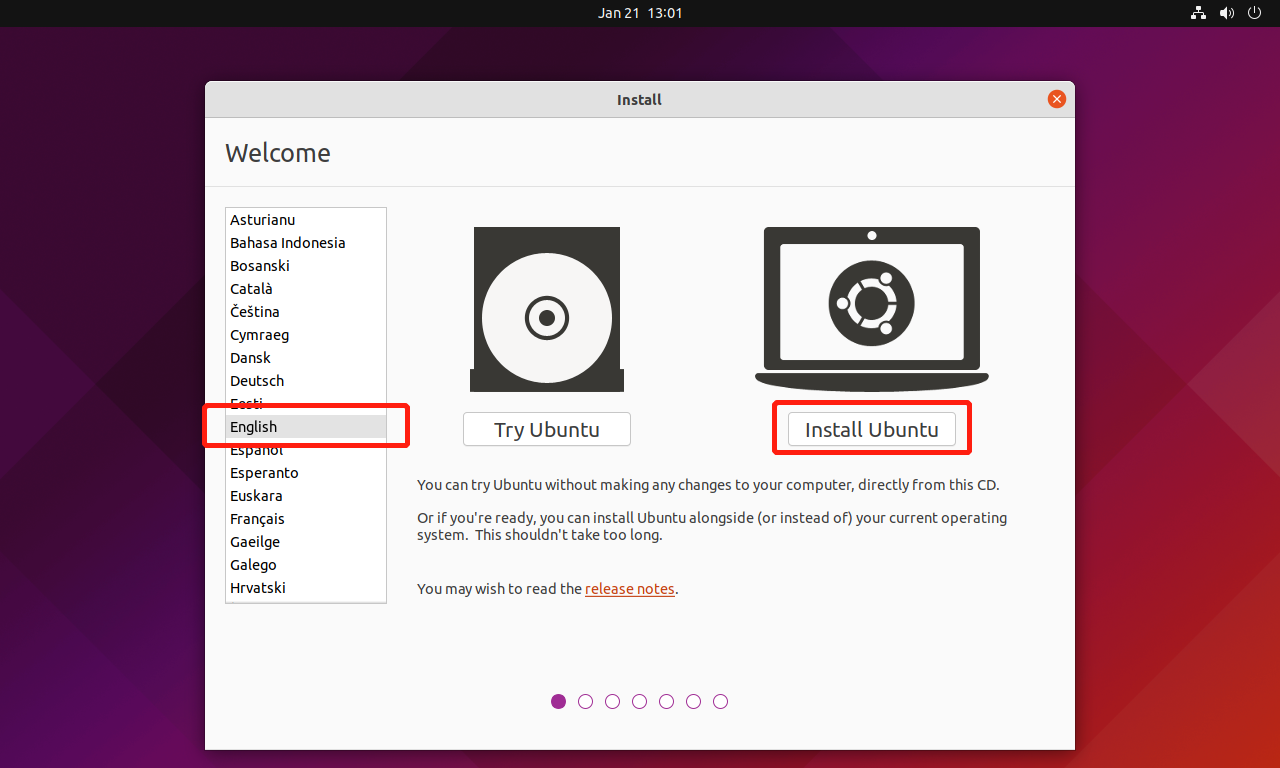Select Galego language

click(306, 565)
